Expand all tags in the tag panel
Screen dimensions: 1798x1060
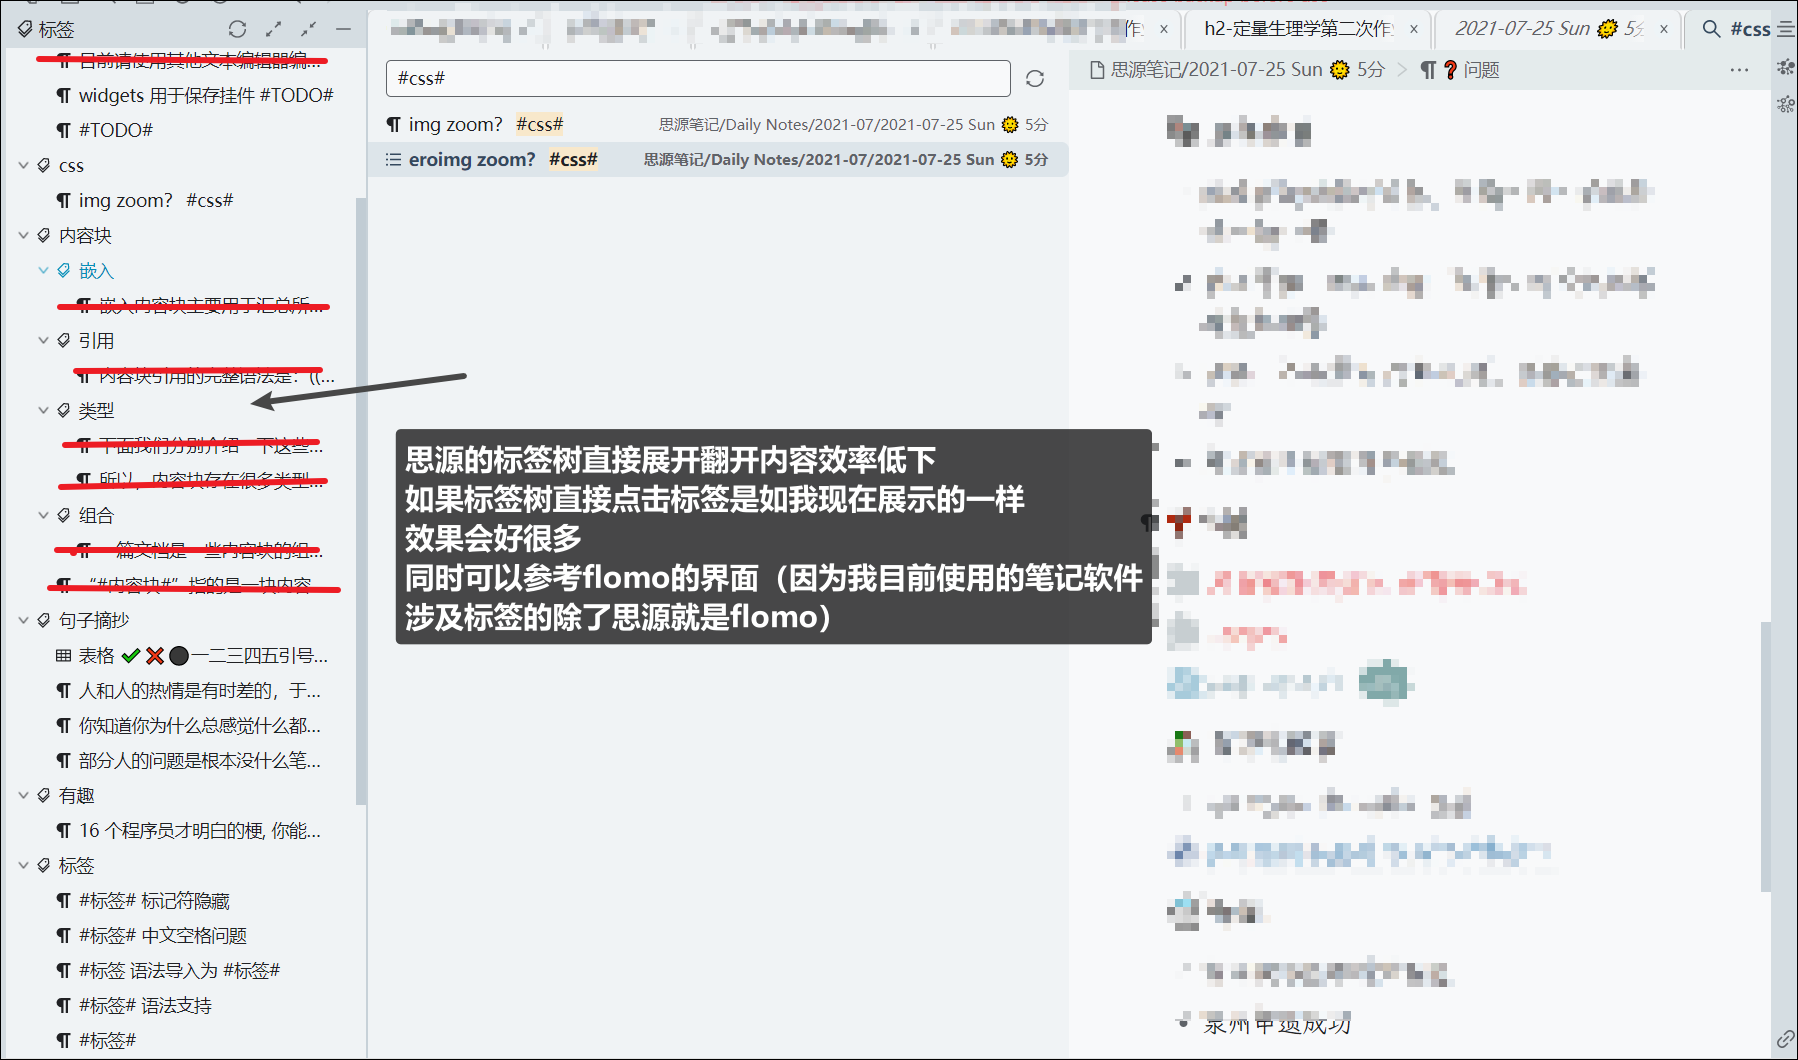coord(273,29)
